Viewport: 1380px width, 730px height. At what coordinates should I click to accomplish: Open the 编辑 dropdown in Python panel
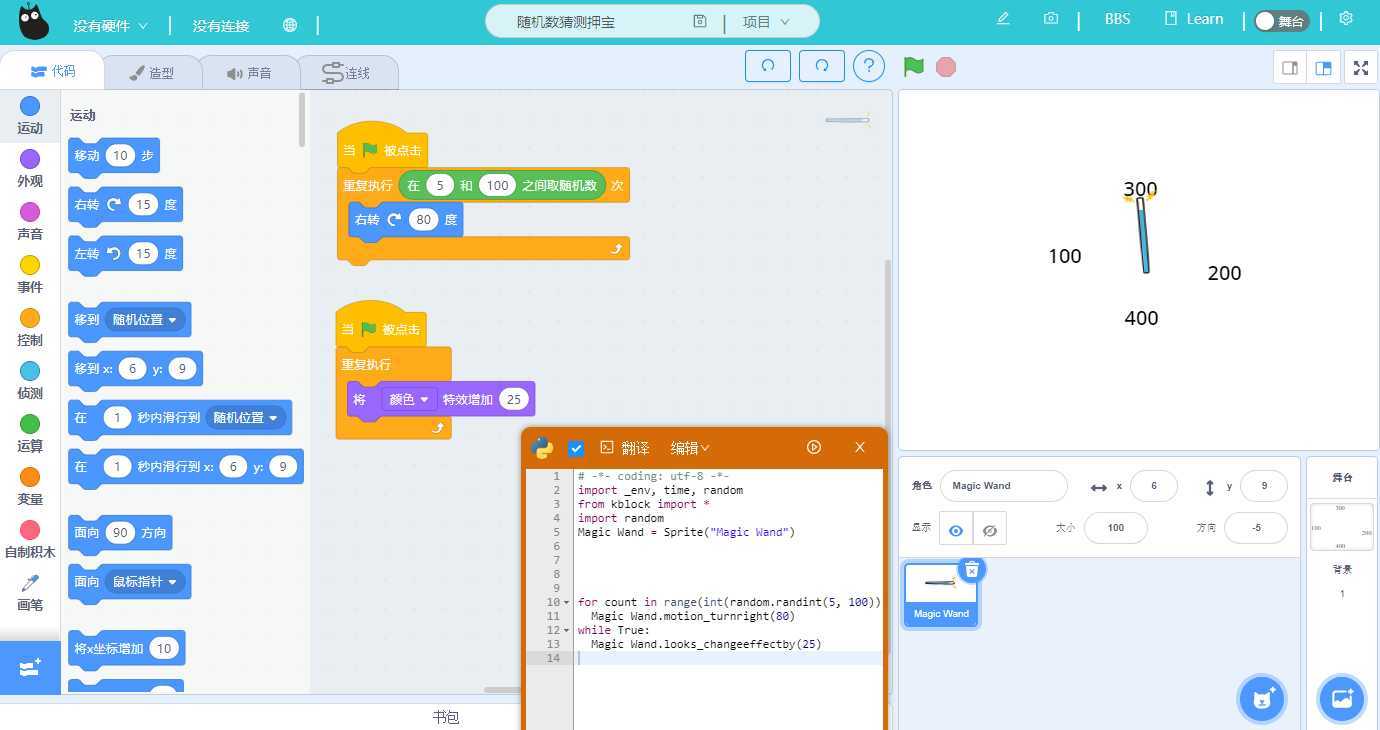689,448
